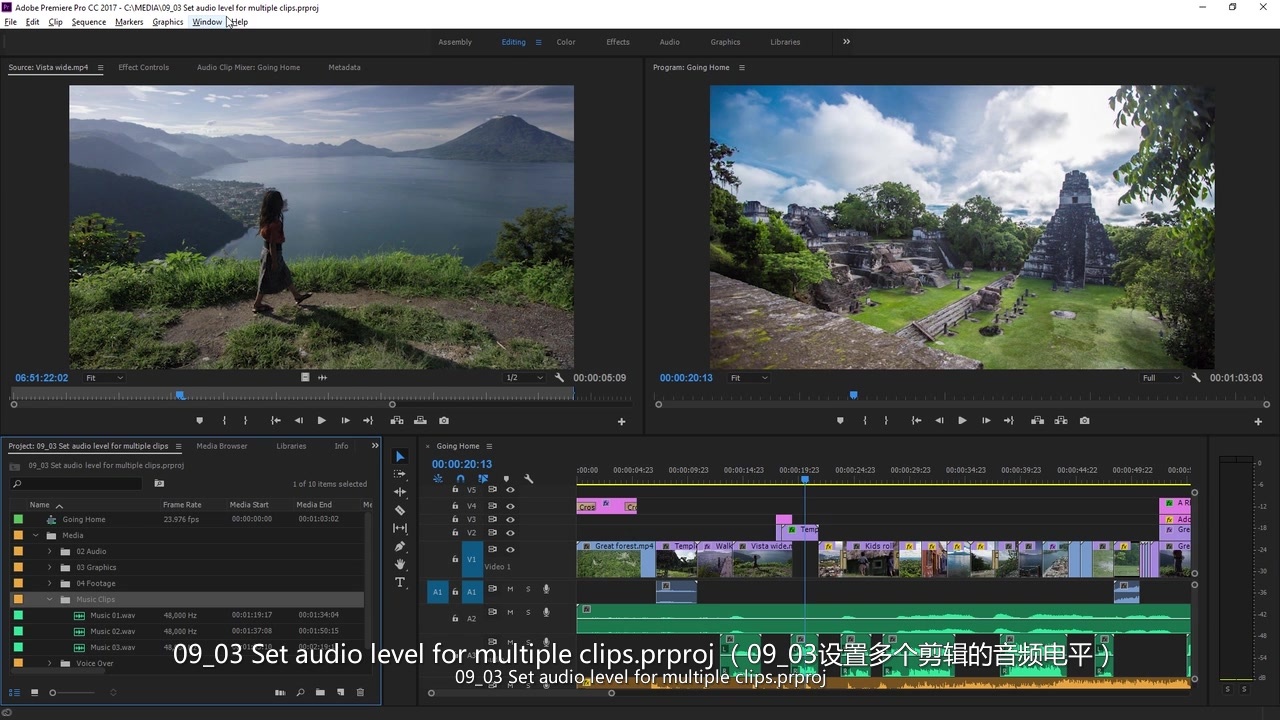1280x720 pixels.
Task: Click Add Marker icon in timeline header
Action: point(506,479)
